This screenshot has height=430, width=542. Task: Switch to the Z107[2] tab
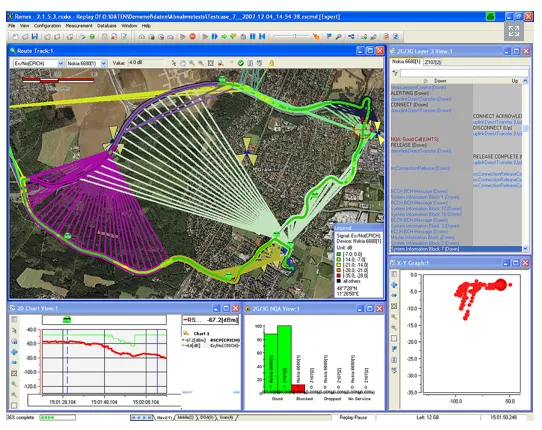coord(432,62)
